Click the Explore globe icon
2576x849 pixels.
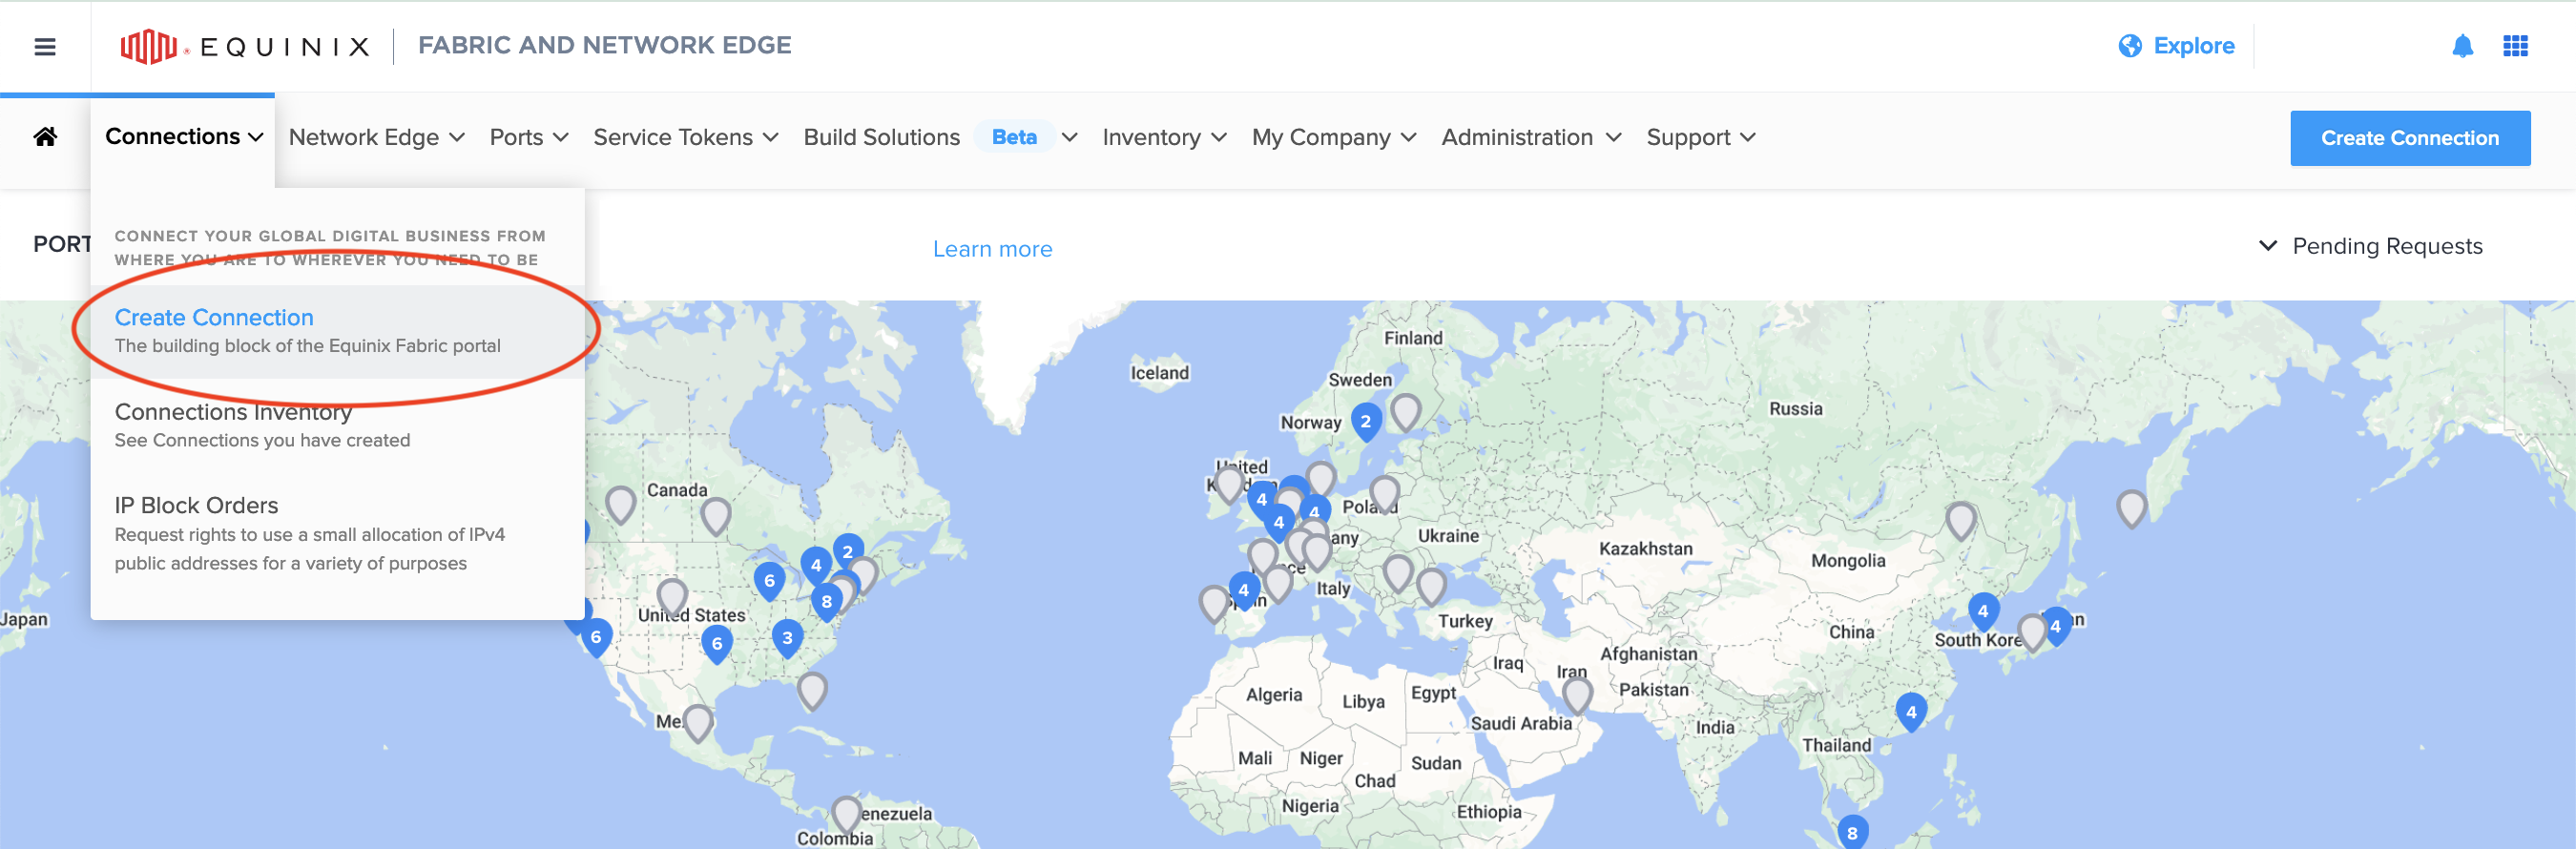pos(2130,46)
